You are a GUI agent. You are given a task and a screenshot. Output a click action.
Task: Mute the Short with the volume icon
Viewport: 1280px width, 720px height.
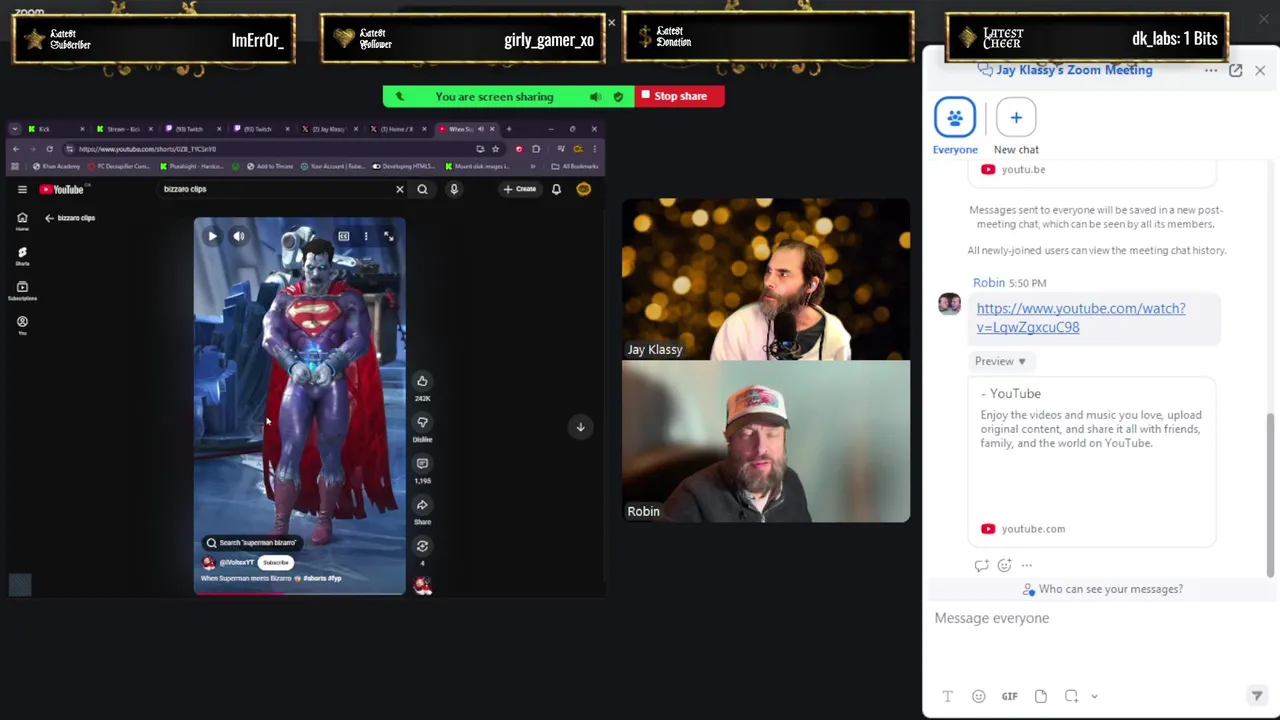pyautogui.click(x=239, y=236)
